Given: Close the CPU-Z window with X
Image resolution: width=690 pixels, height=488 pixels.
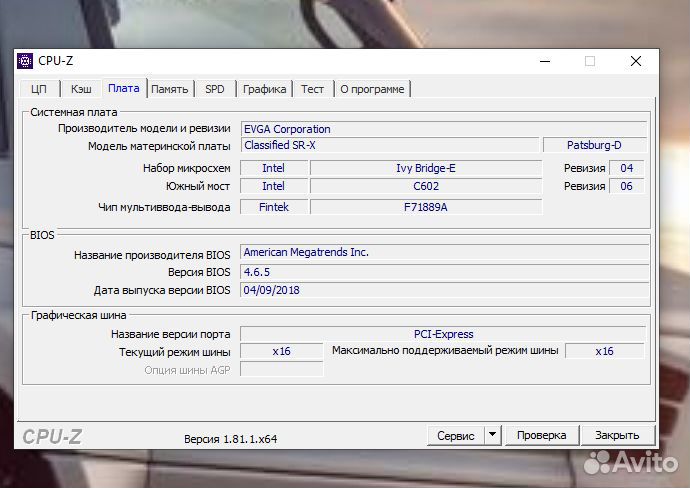Looking at the screenshot, I should (x=636, y=61).
